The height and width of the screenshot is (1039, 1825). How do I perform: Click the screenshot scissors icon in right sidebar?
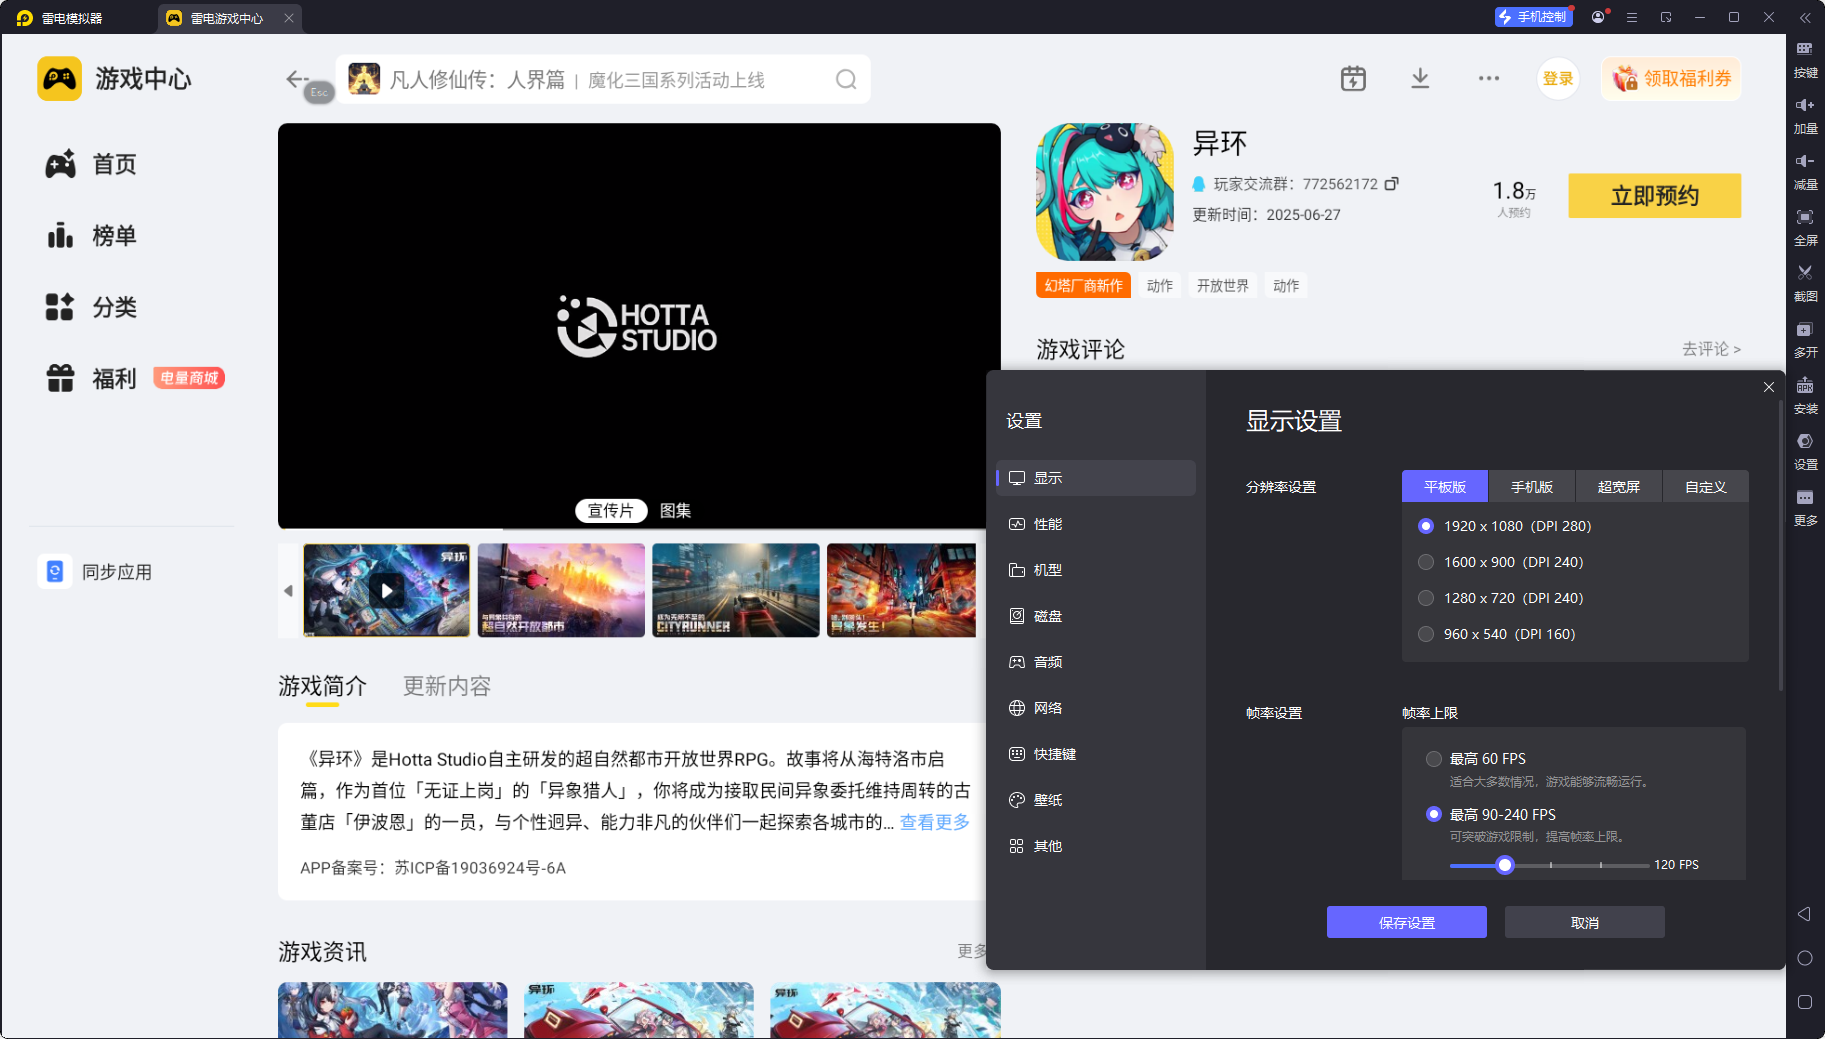[x=1805, y=273]
